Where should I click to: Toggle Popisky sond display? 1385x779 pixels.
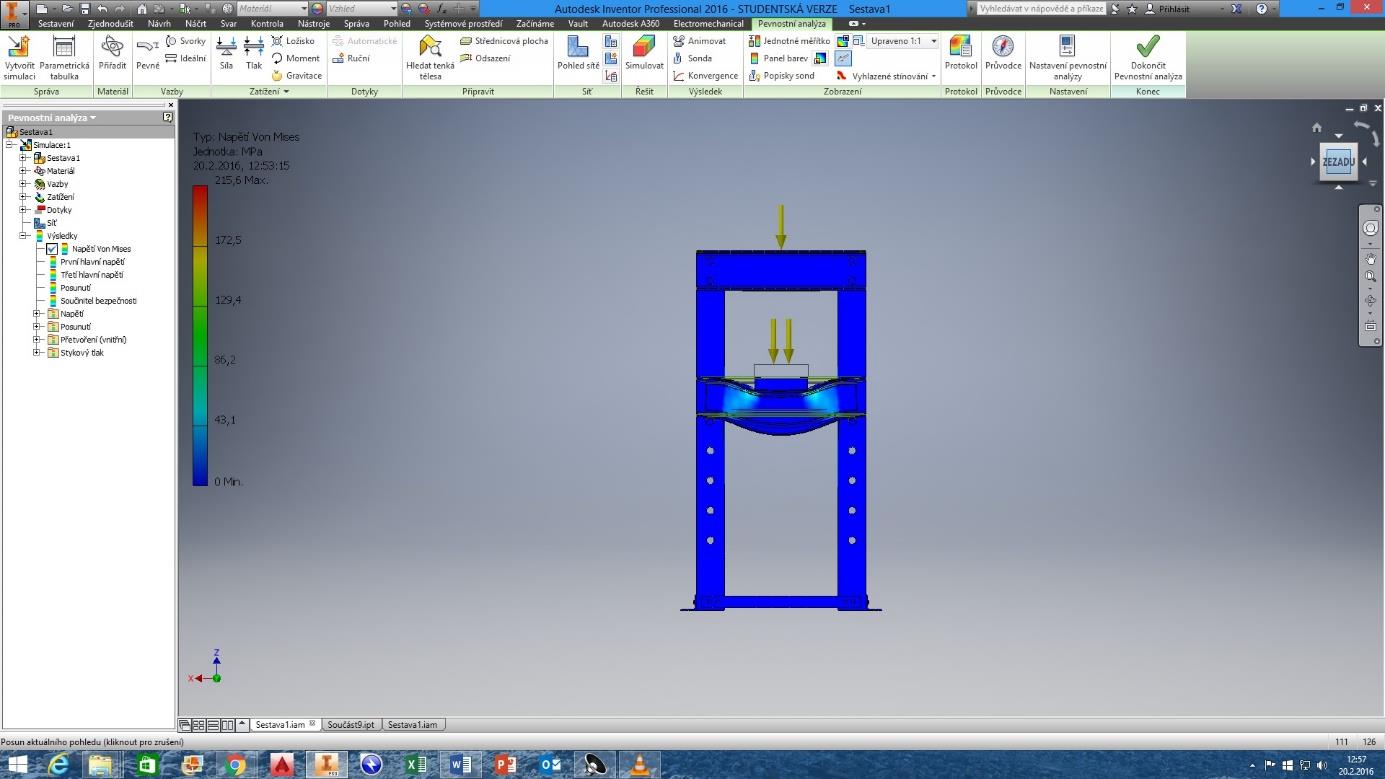coord(781,75)
